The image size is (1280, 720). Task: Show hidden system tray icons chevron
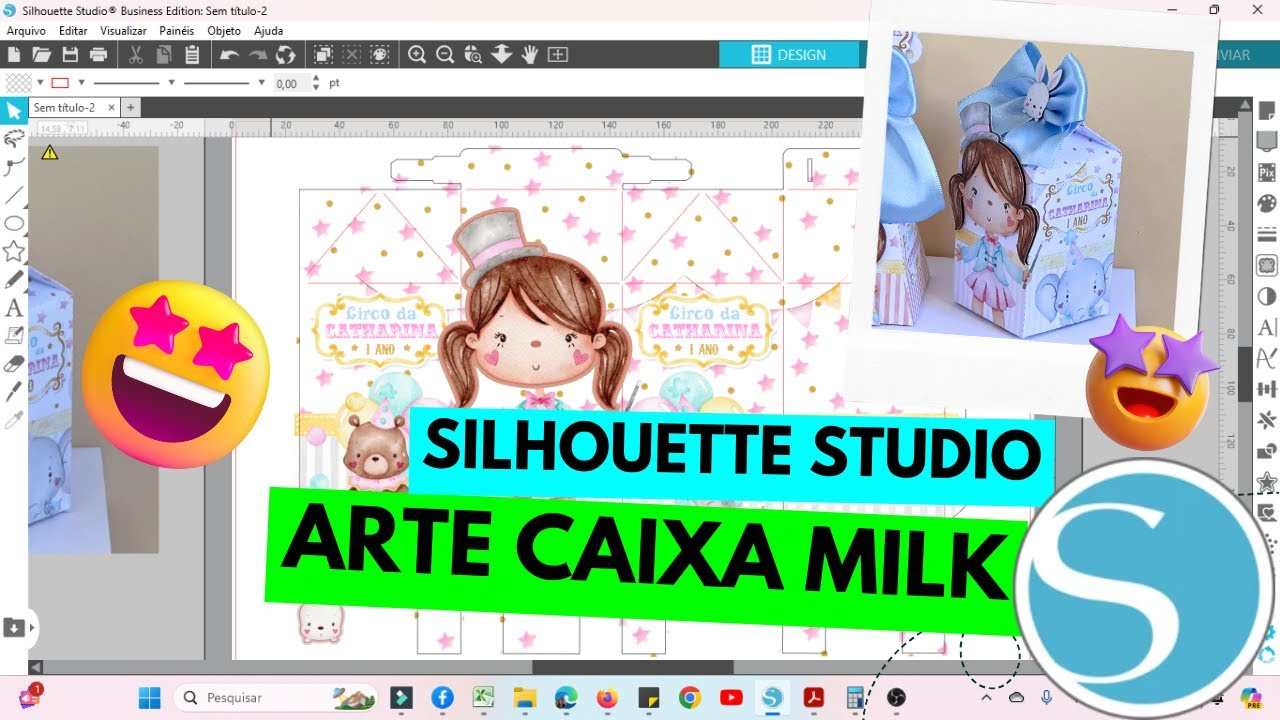[x=986, y=697]
